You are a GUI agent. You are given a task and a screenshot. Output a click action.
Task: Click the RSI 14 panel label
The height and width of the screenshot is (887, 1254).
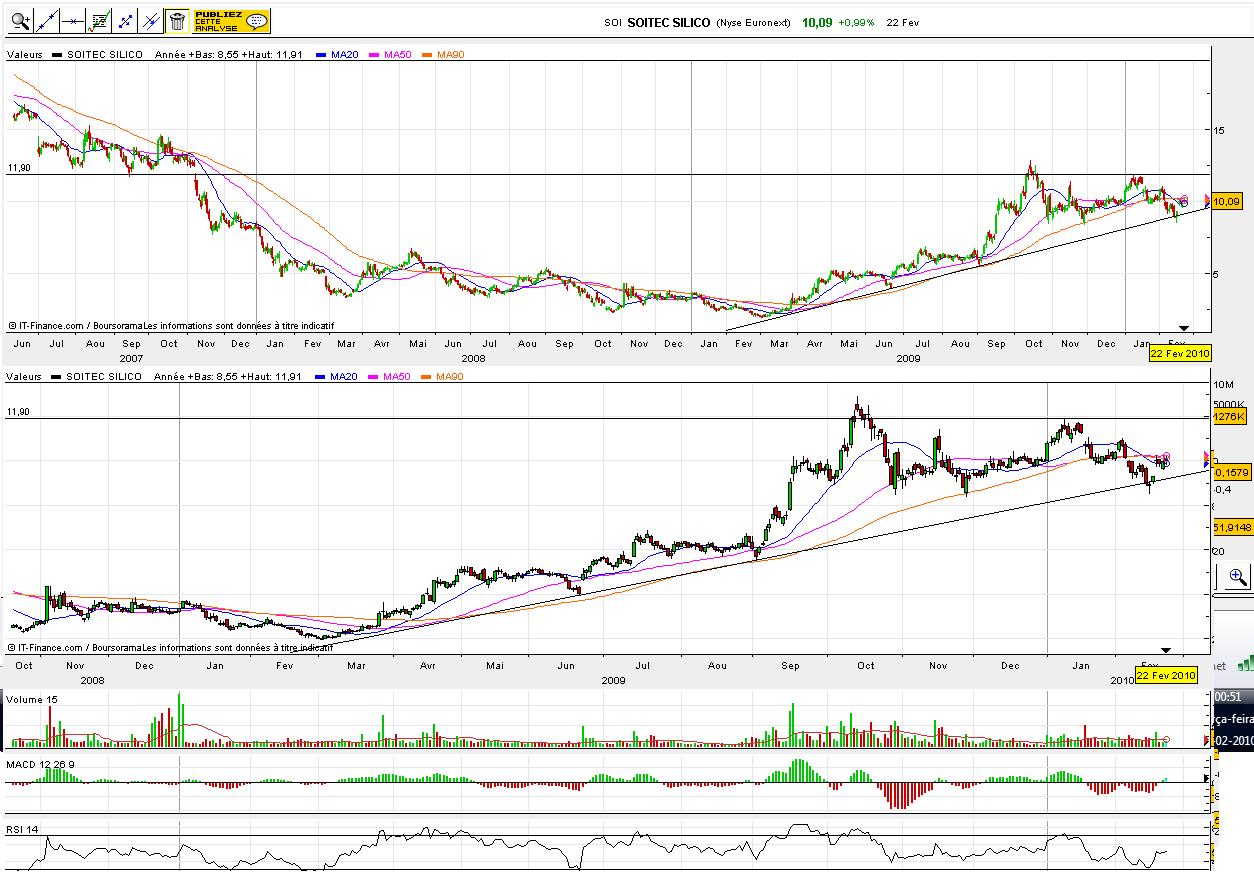[22, 828]
